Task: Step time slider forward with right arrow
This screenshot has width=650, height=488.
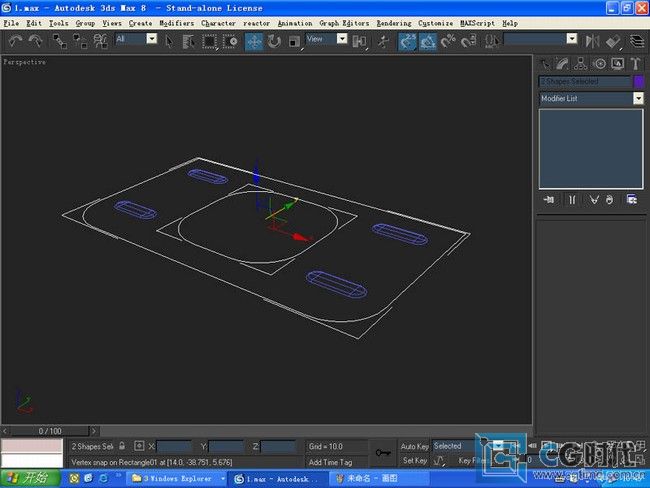Action: [x=94, y=431]
